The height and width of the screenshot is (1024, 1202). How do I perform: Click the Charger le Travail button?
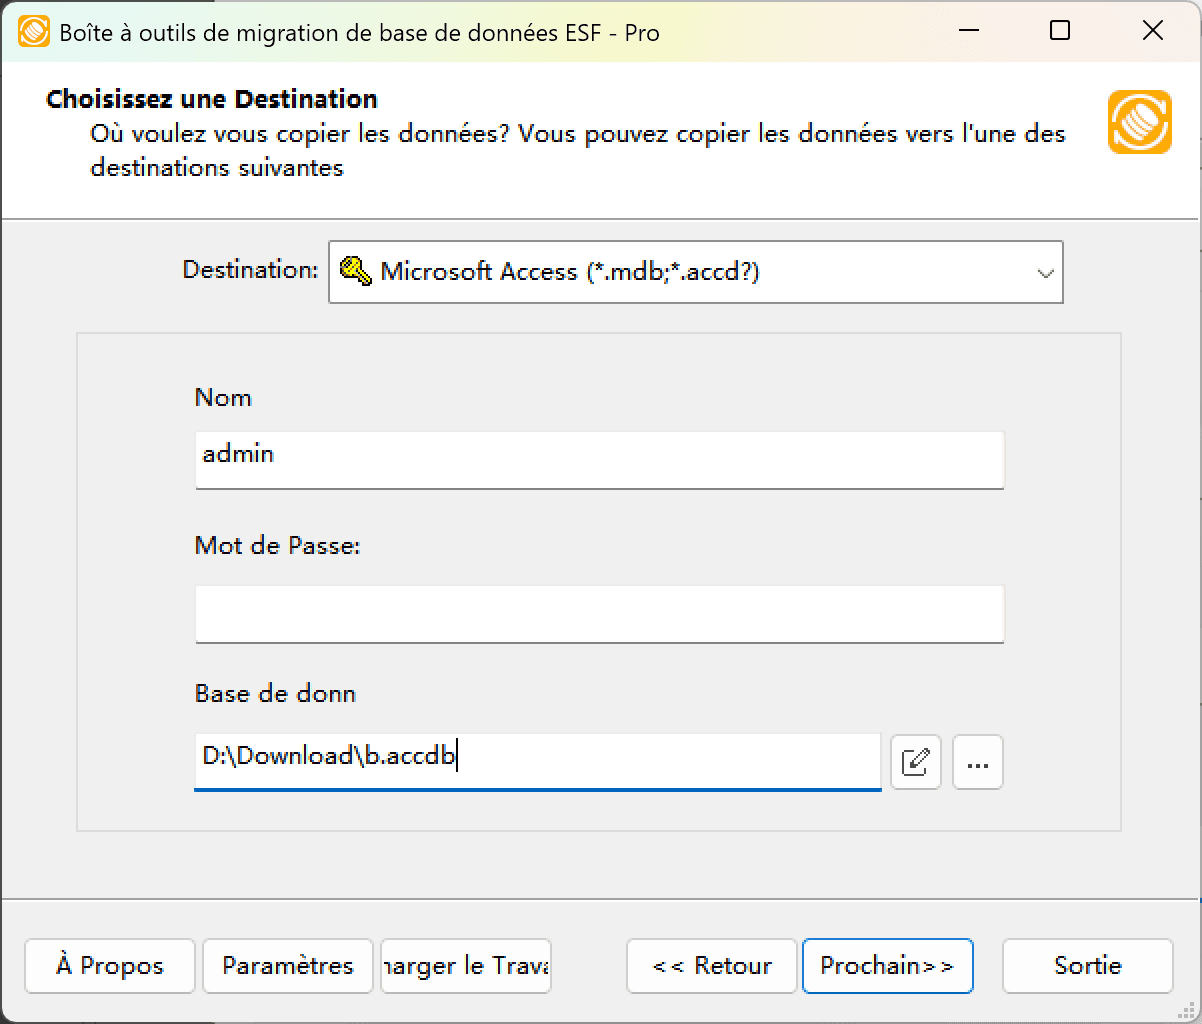(465, 966)
